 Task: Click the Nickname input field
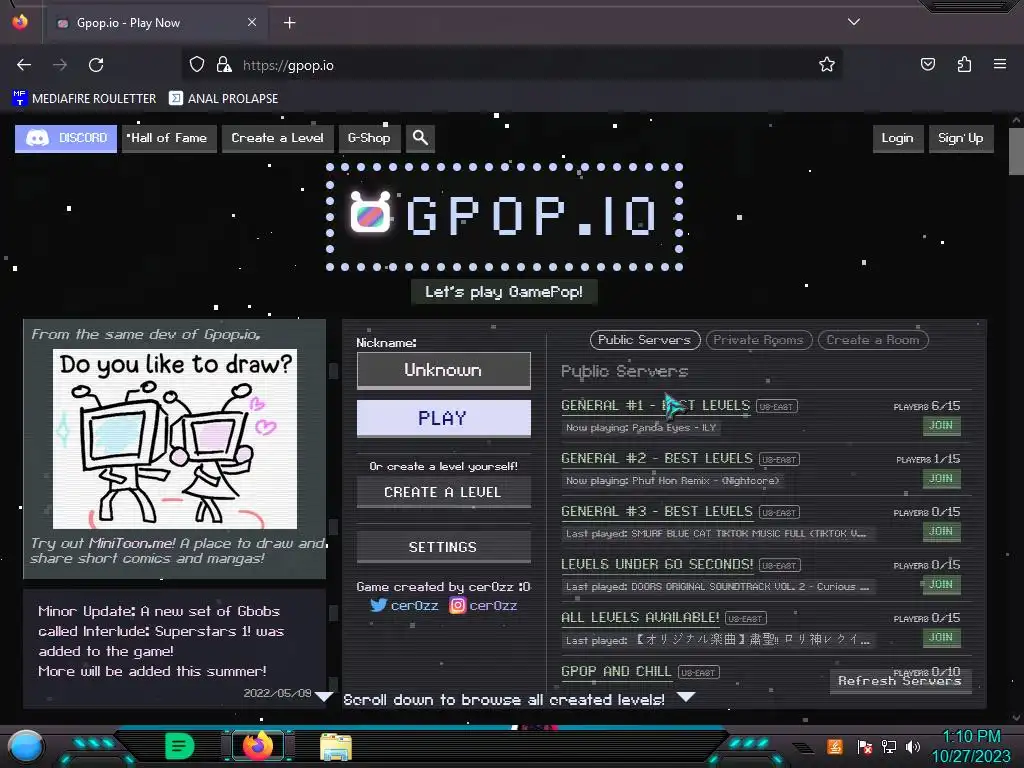point(443,370)
